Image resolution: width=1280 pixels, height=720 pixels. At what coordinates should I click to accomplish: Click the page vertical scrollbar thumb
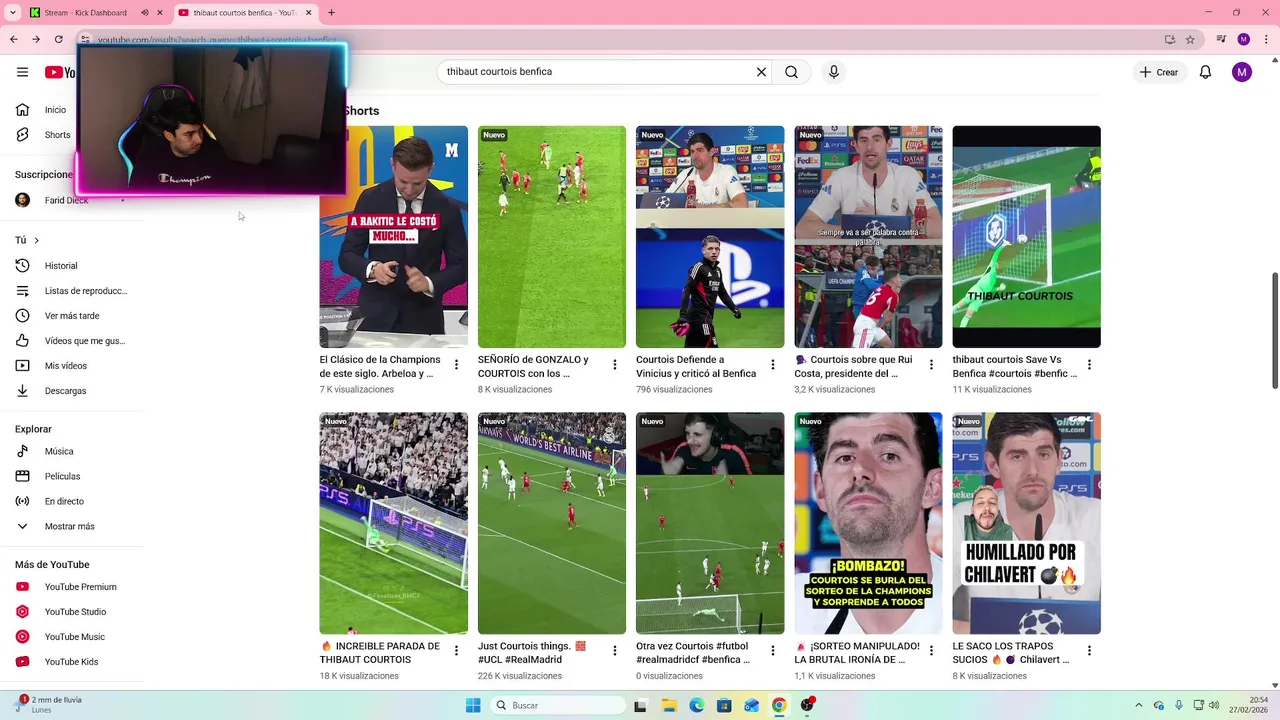pos(1275,330)
